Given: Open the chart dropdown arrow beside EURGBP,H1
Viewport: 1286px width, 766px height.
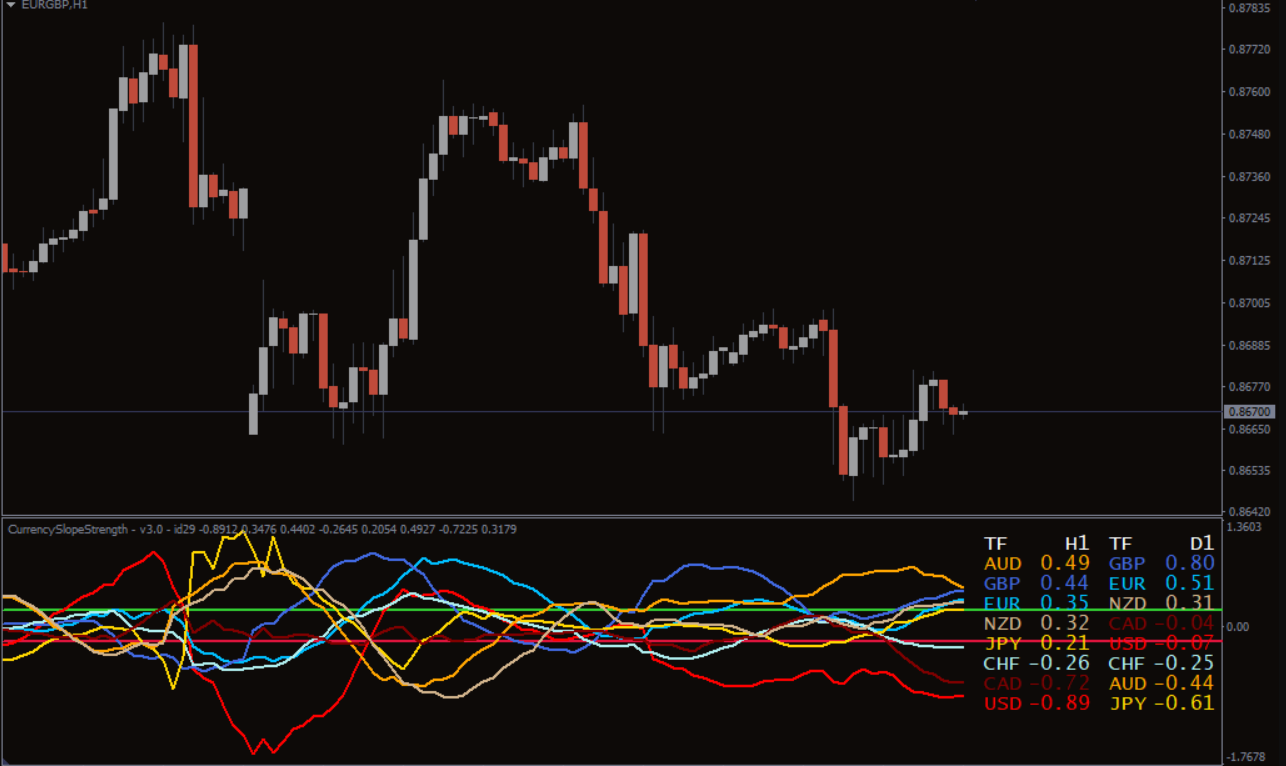Looking at the screenshot, I should (10, 5).
